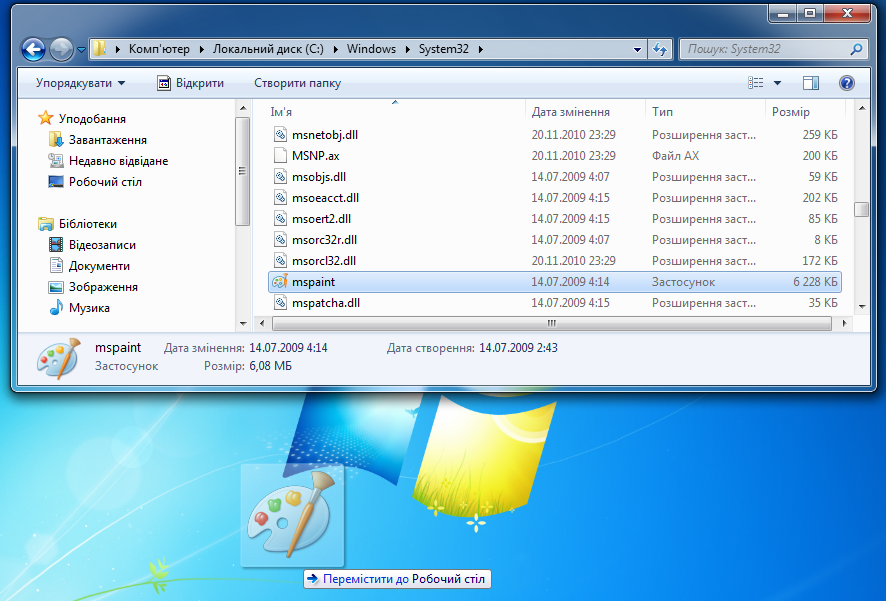The width and height of the screenshot is (886, 601).
Task: Click the Застосунок type cell for mspaint
Action: click(683, 282)
